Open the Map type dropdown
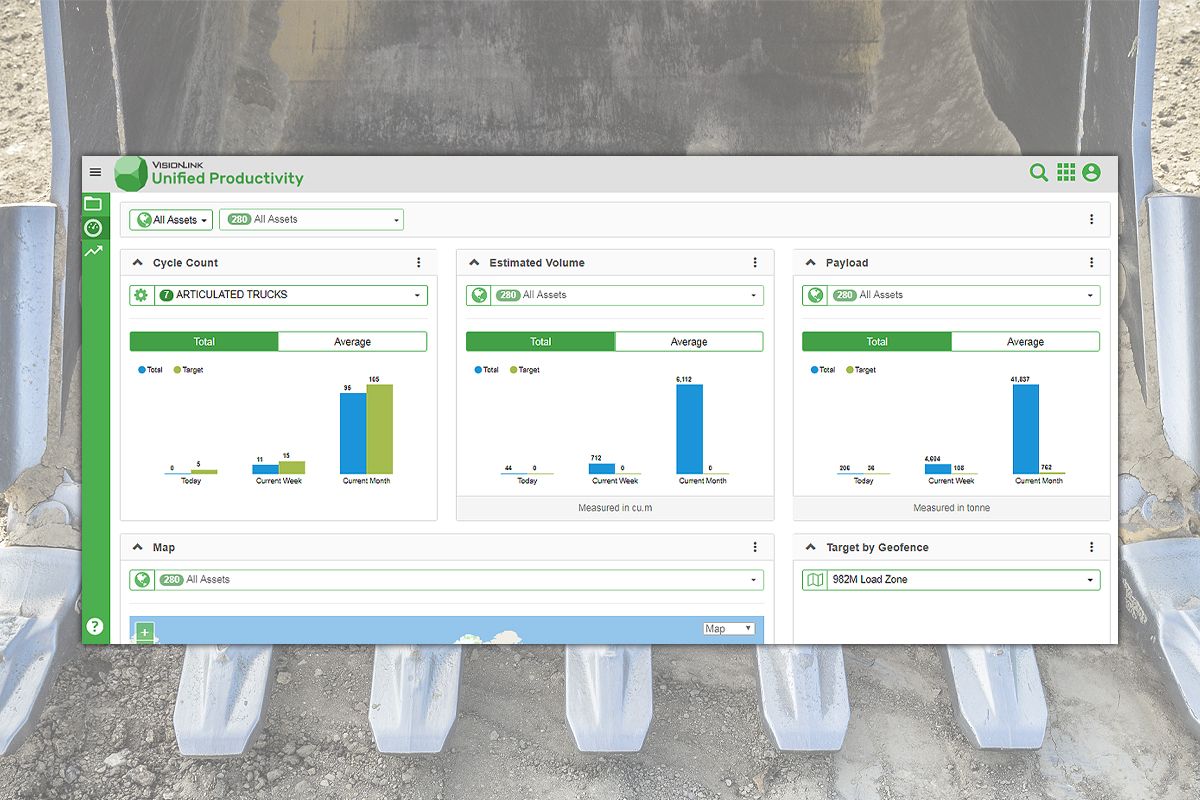 coord(729,629)
